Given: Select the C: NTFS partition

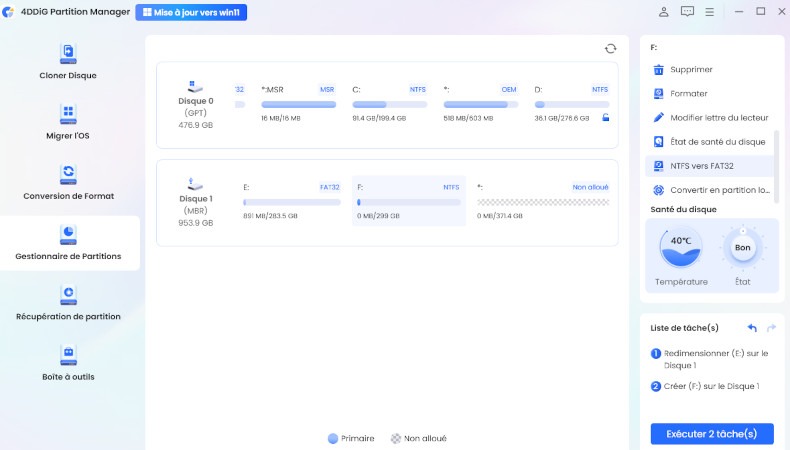Looking at the screenshot, I should click(x=389, y=104).
